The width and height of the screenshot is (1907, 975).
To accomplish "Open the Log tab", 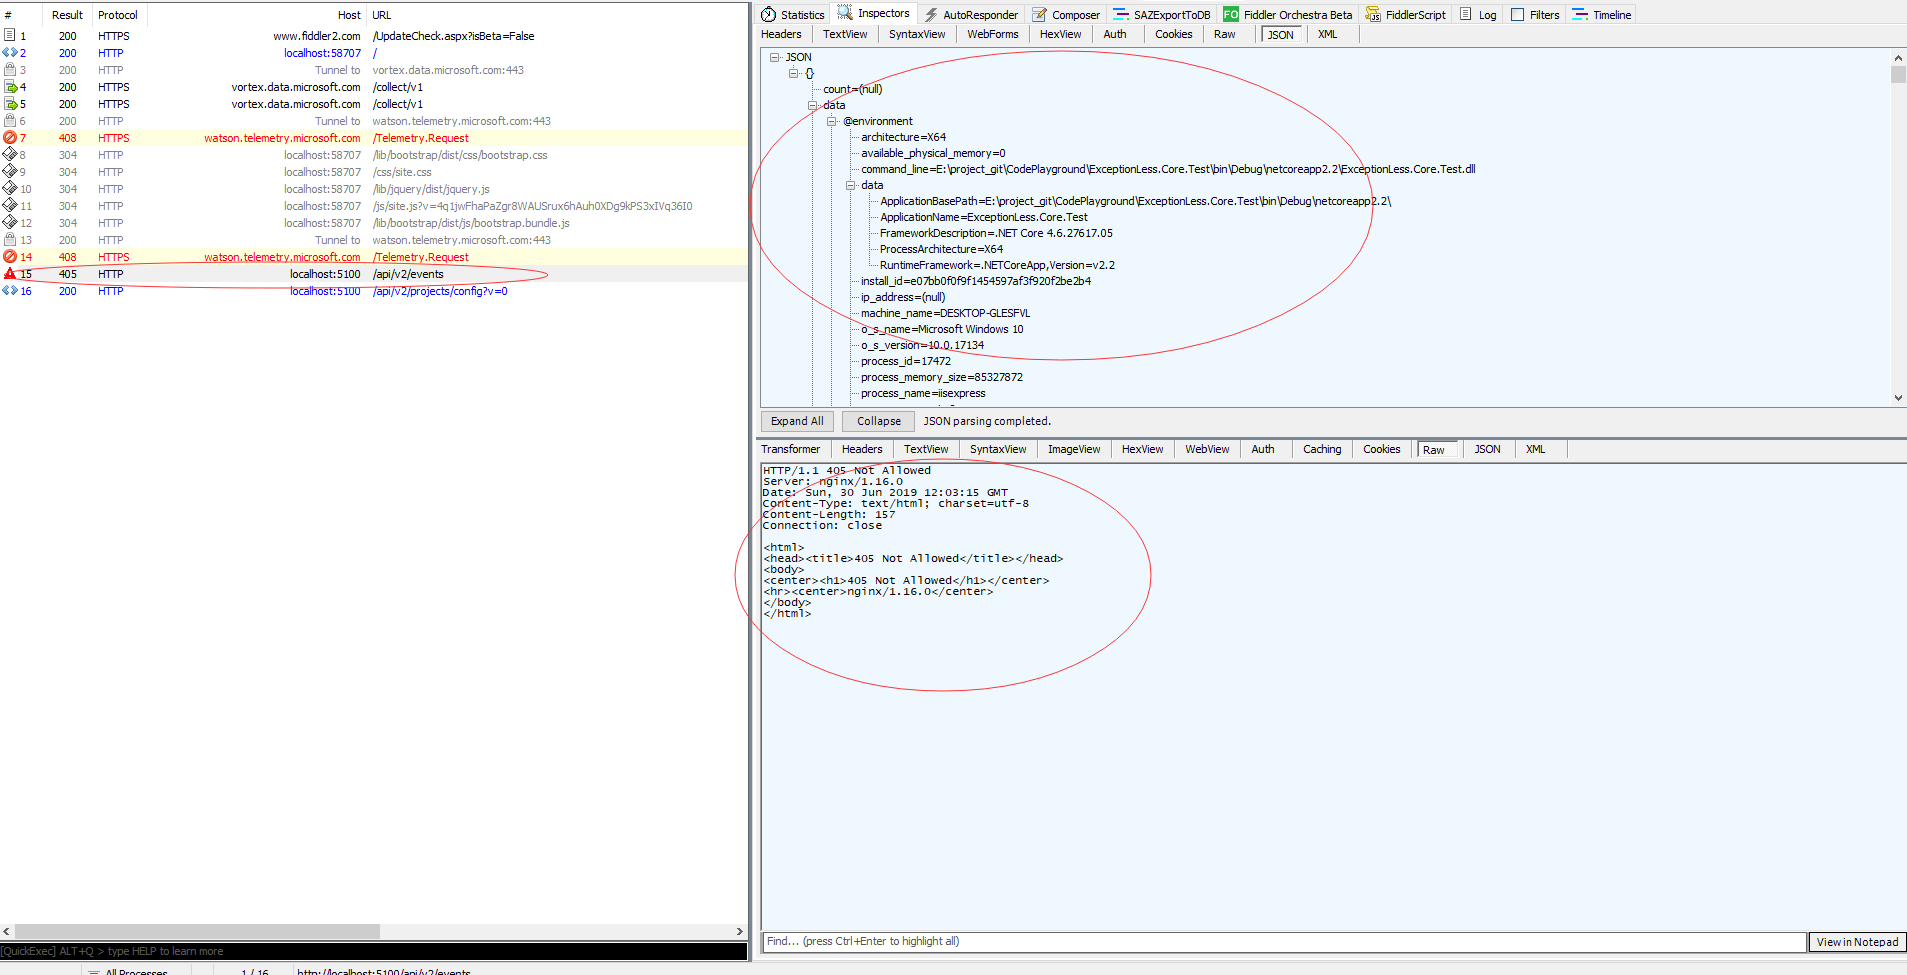I will point(1478,14).
